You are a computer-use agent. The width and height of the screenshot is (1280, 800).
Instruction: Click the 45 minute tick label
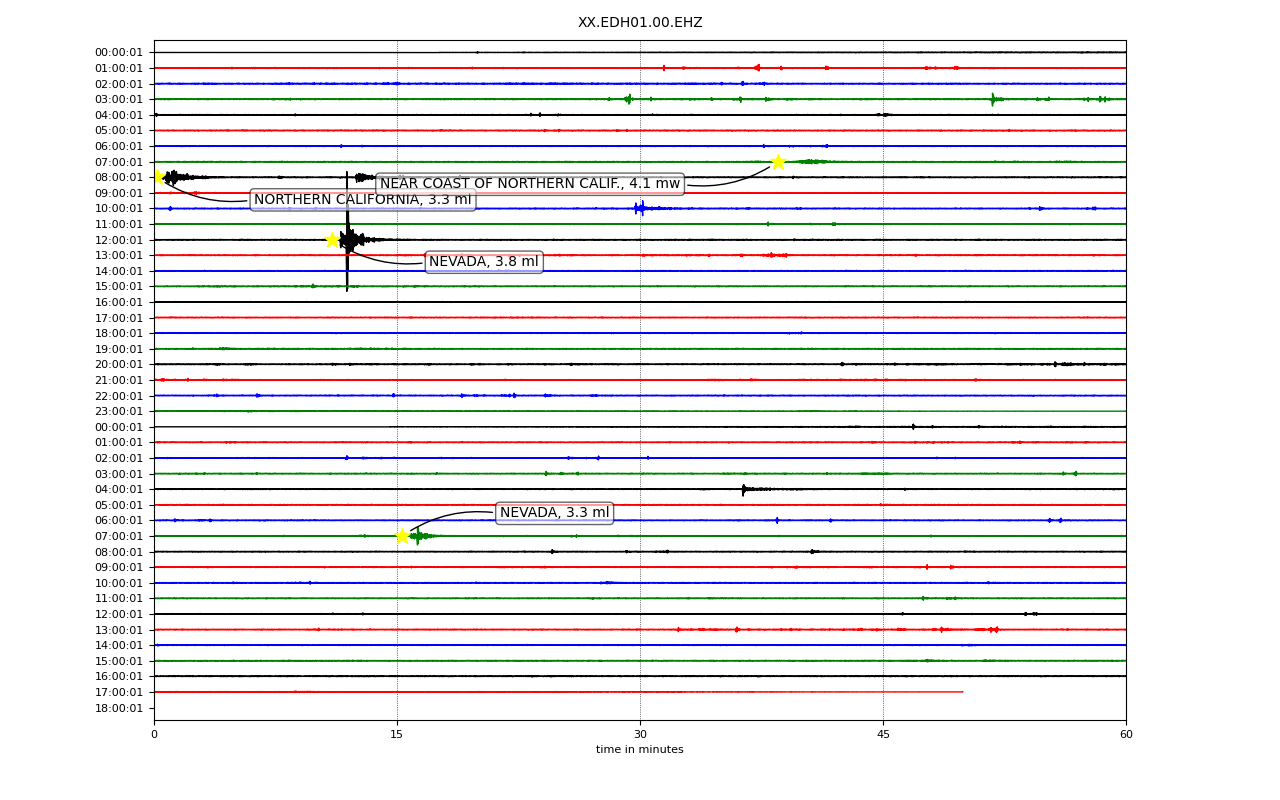click(883, 735)
